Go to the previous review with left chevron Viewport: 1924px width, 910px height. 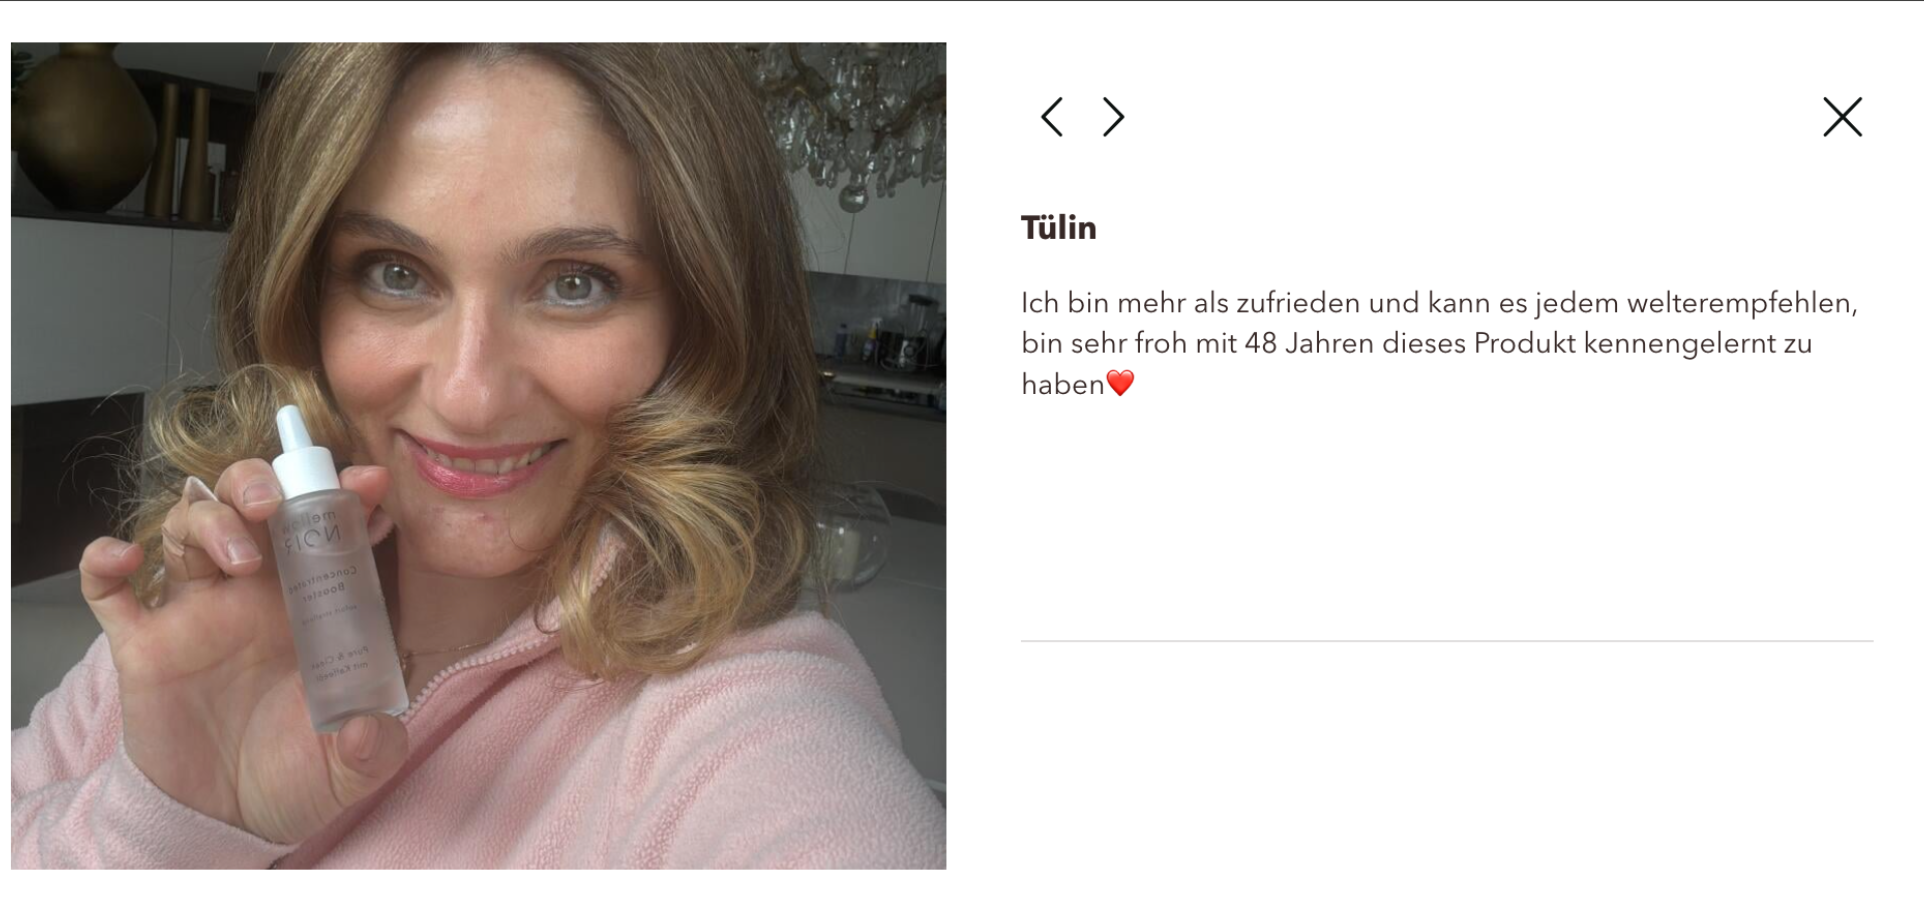[x=1051, y=117]
